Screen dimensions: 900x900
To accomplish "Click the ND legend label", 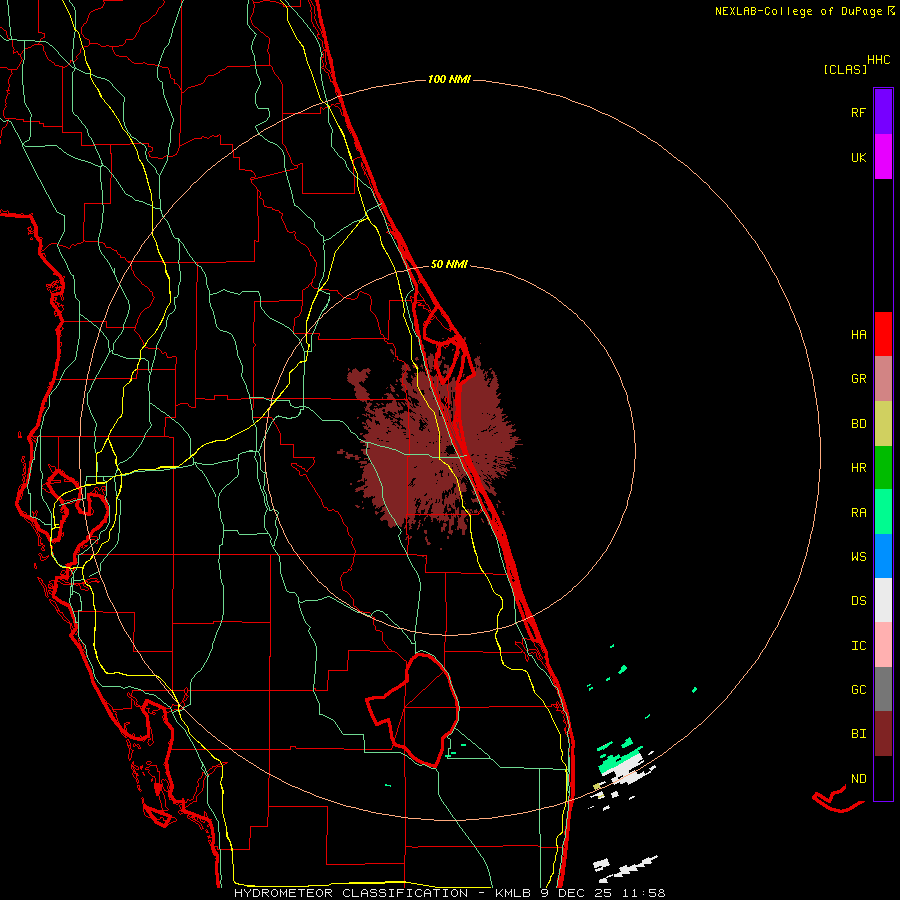I will point(858,778).
